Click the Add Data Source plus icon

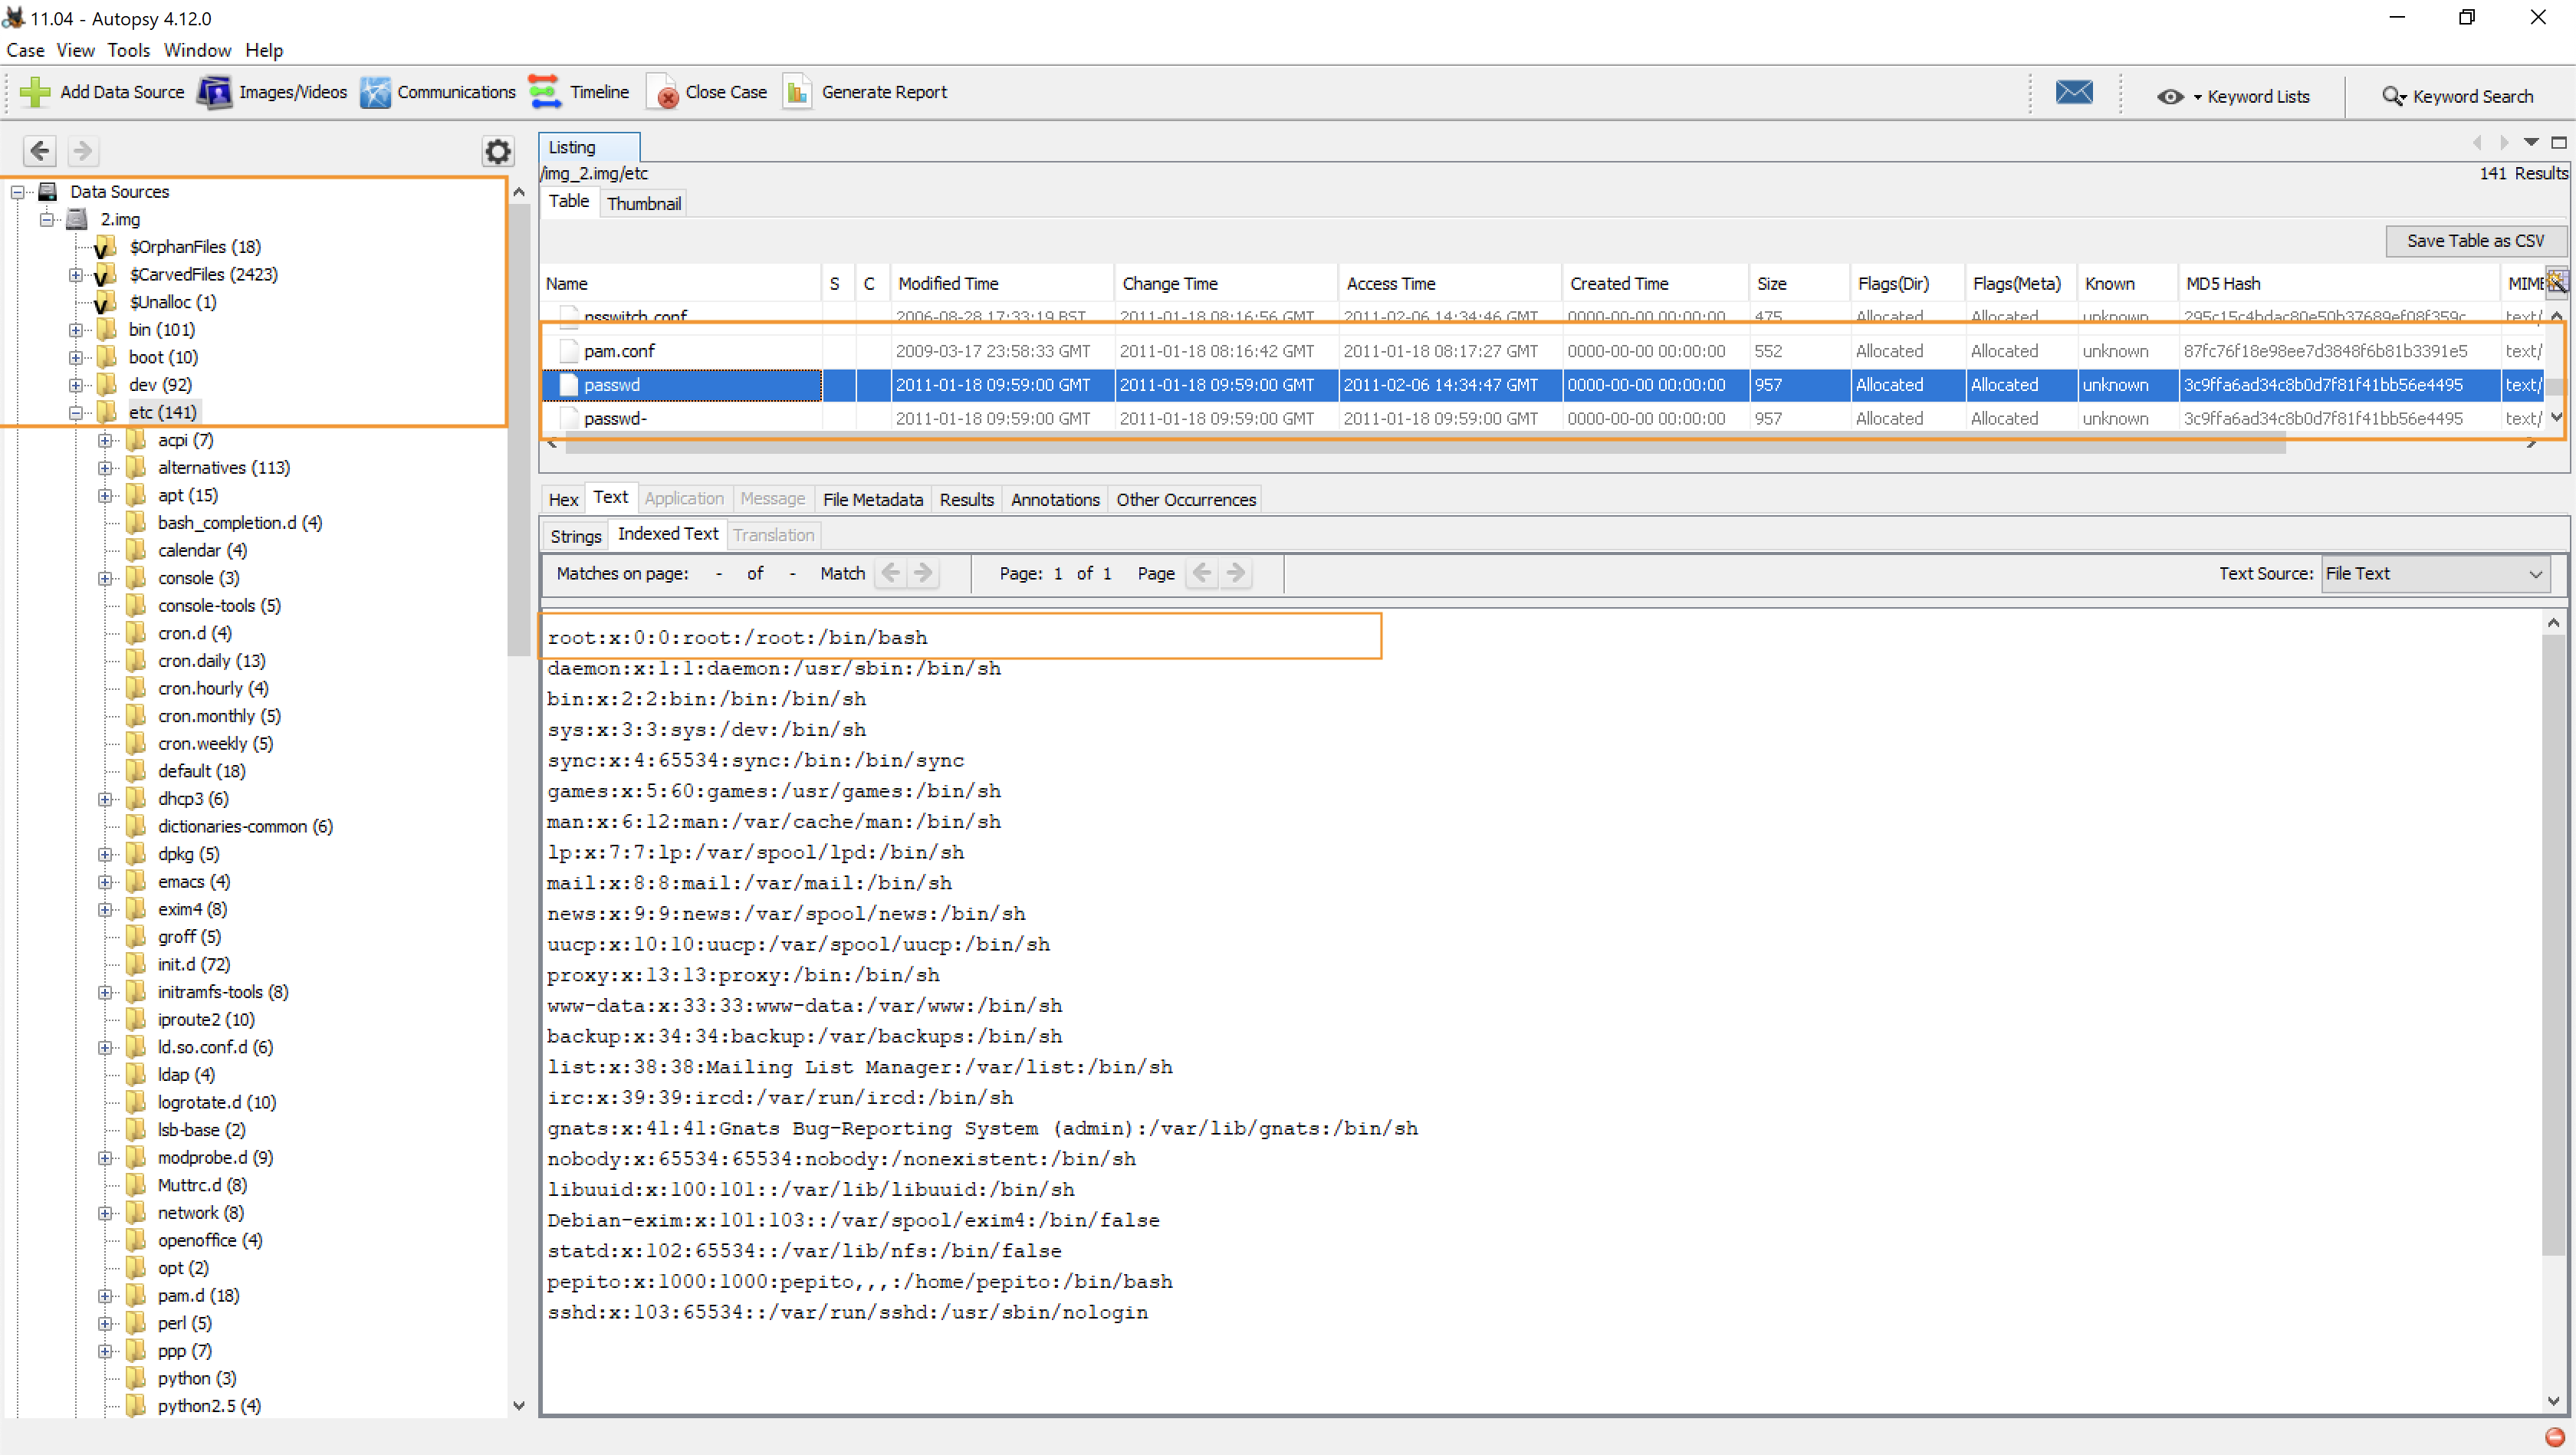pos(35,92)
